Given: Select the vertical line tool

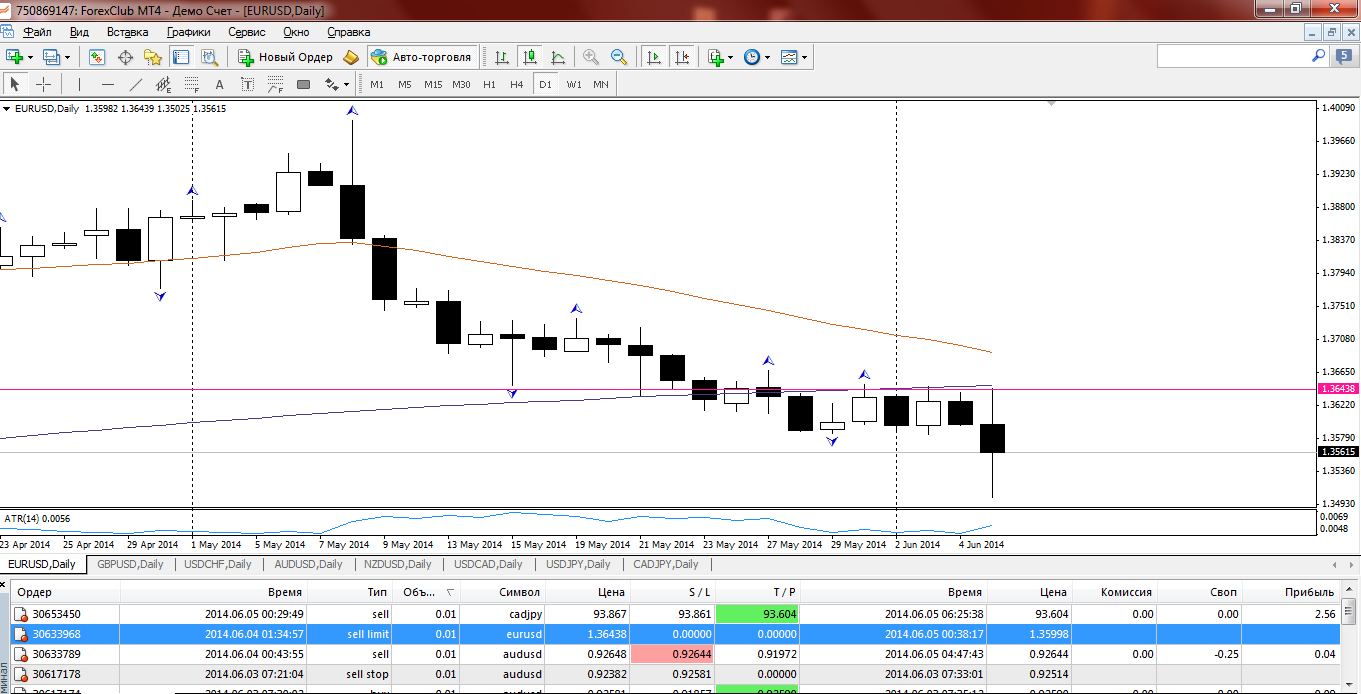Looking at the screenshot, I should [79, 84].
